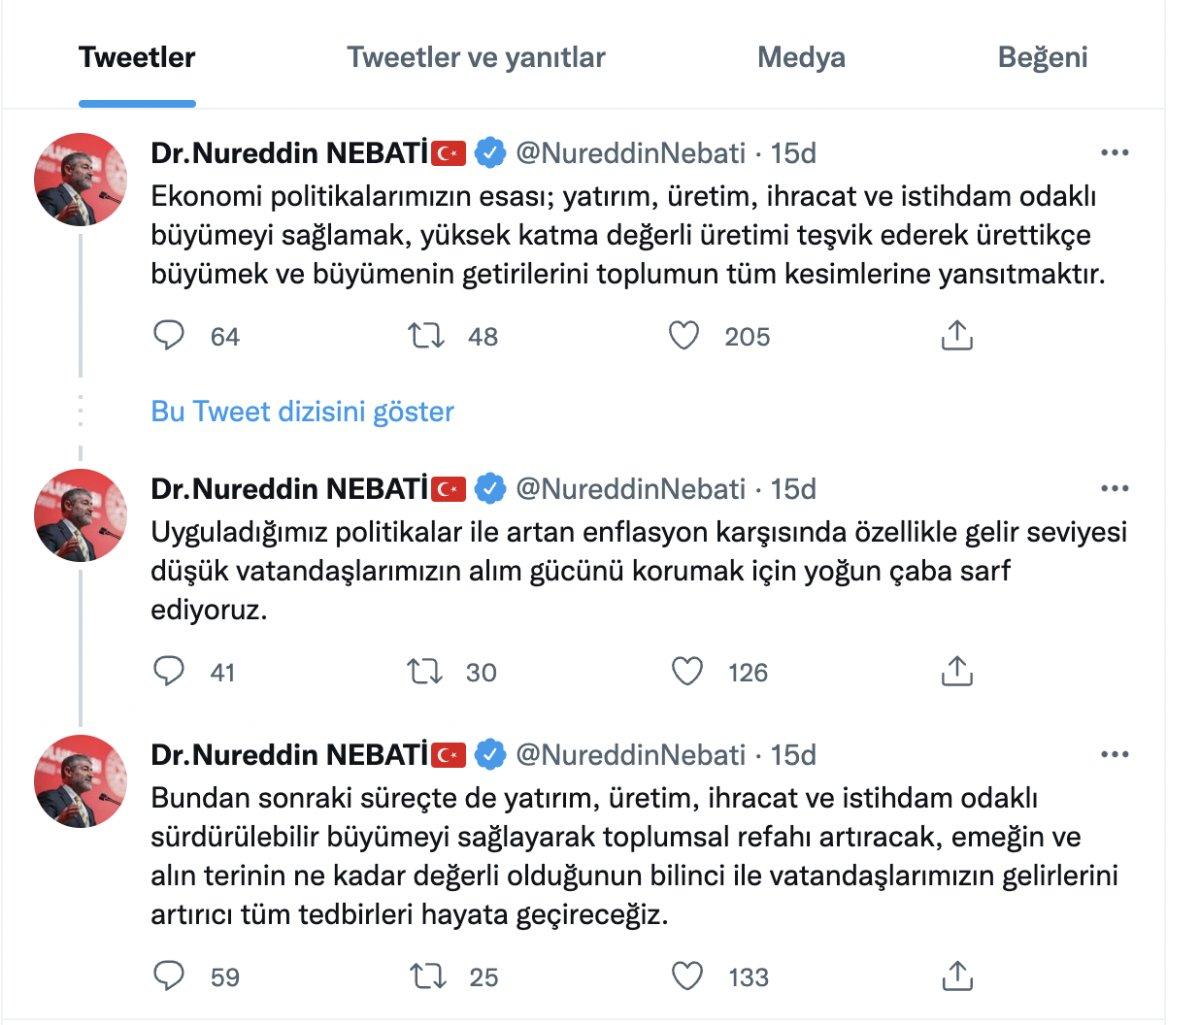This screenshot has width=1200, height=1025.
Task: Reply to the first tweet about economy policies
Action: pos(168,337)
